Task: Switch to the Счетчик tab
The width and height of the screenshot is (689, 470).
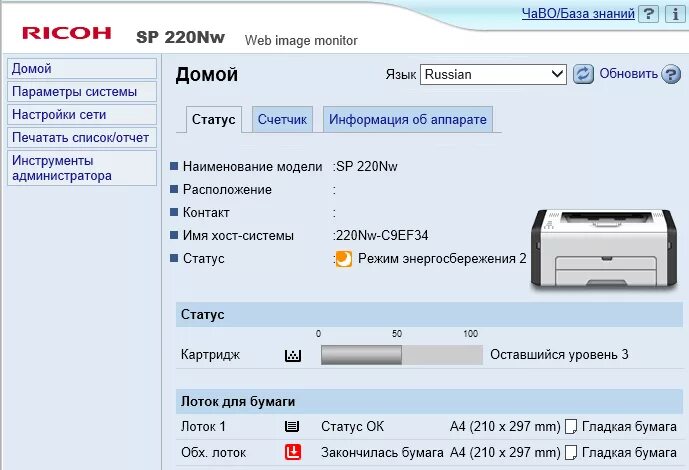Action: (282, 119)
